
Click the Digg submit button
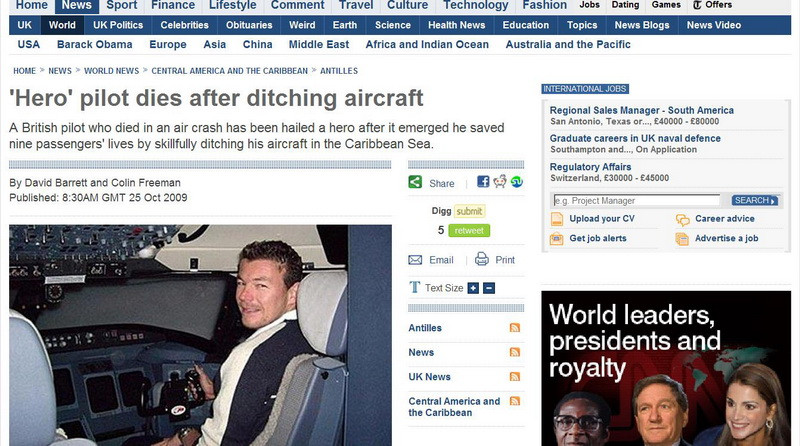(x=469, y=211)
